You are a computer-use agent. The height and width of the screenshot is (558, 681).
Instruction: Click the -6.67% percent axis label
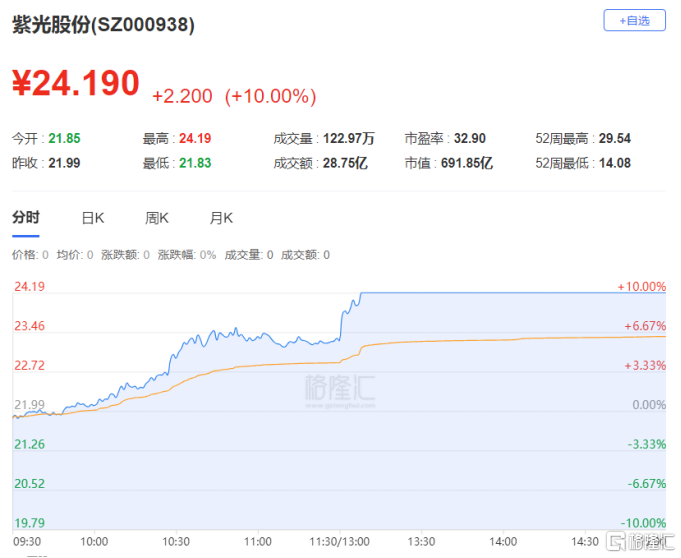pos(647,484)
